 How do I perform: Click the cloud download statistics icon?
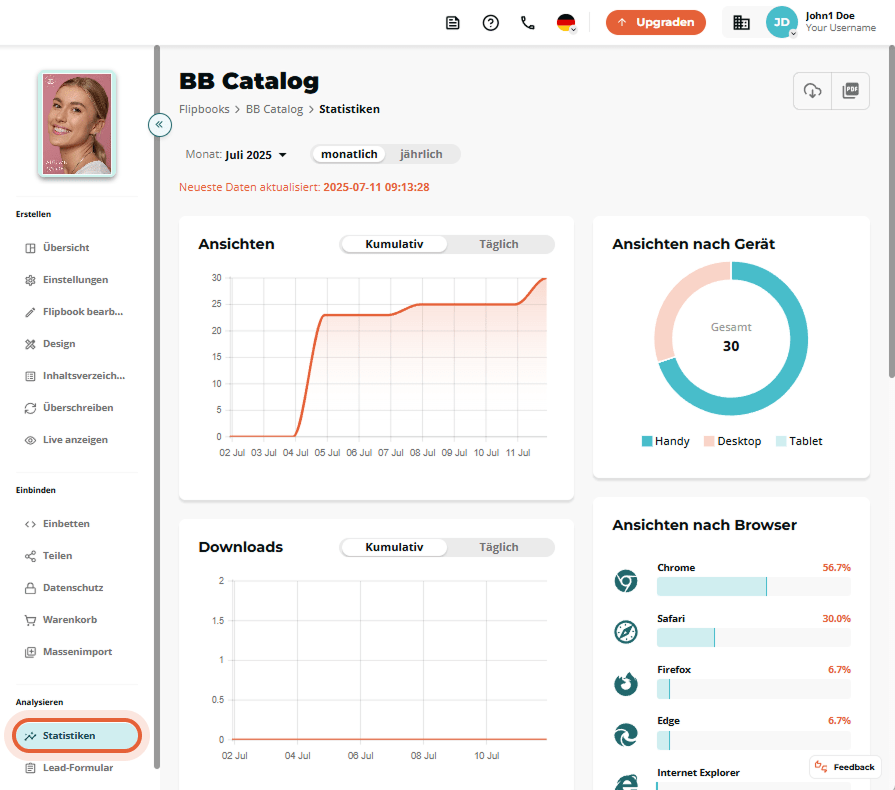pyautogui.click(x=812, y=90)
